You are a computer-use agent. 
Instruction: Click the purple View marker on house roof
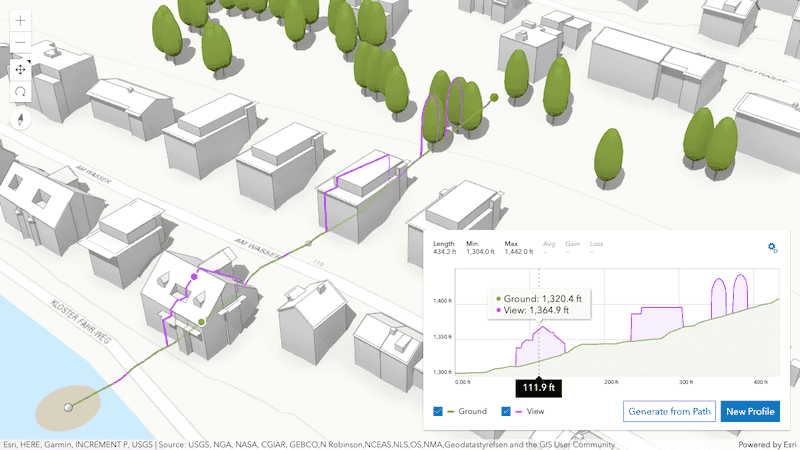pyautogui.click(x=194, y=277)
